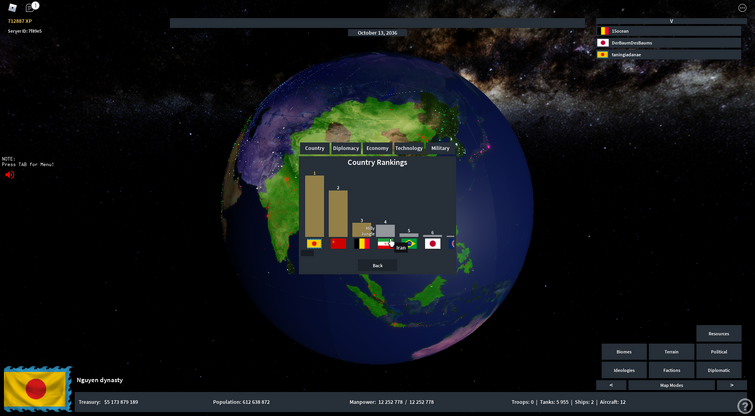The width and height of the screenshot is (755, 416).
Task: Select the Factions map mode
Action: coord(671,370)
